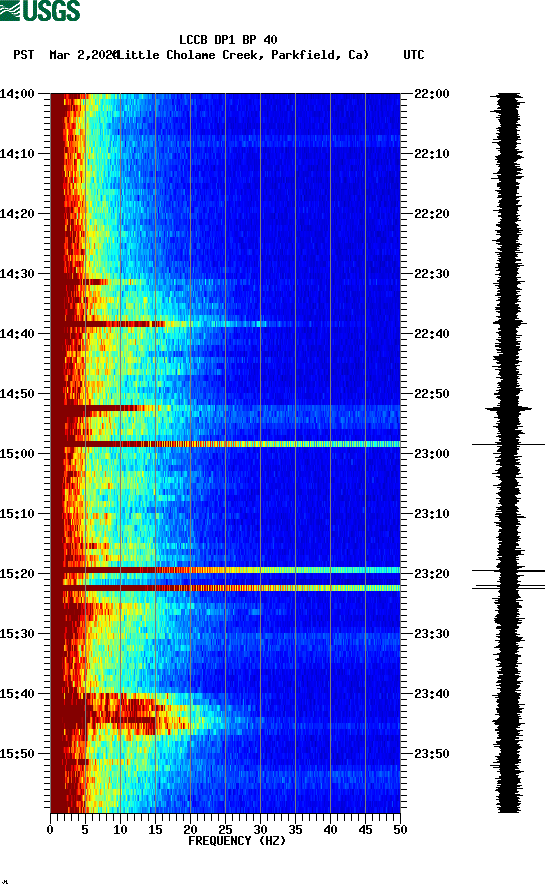Click the station name 'Little Cholame Creek, Parkfield, Ca'

[243, 55]
